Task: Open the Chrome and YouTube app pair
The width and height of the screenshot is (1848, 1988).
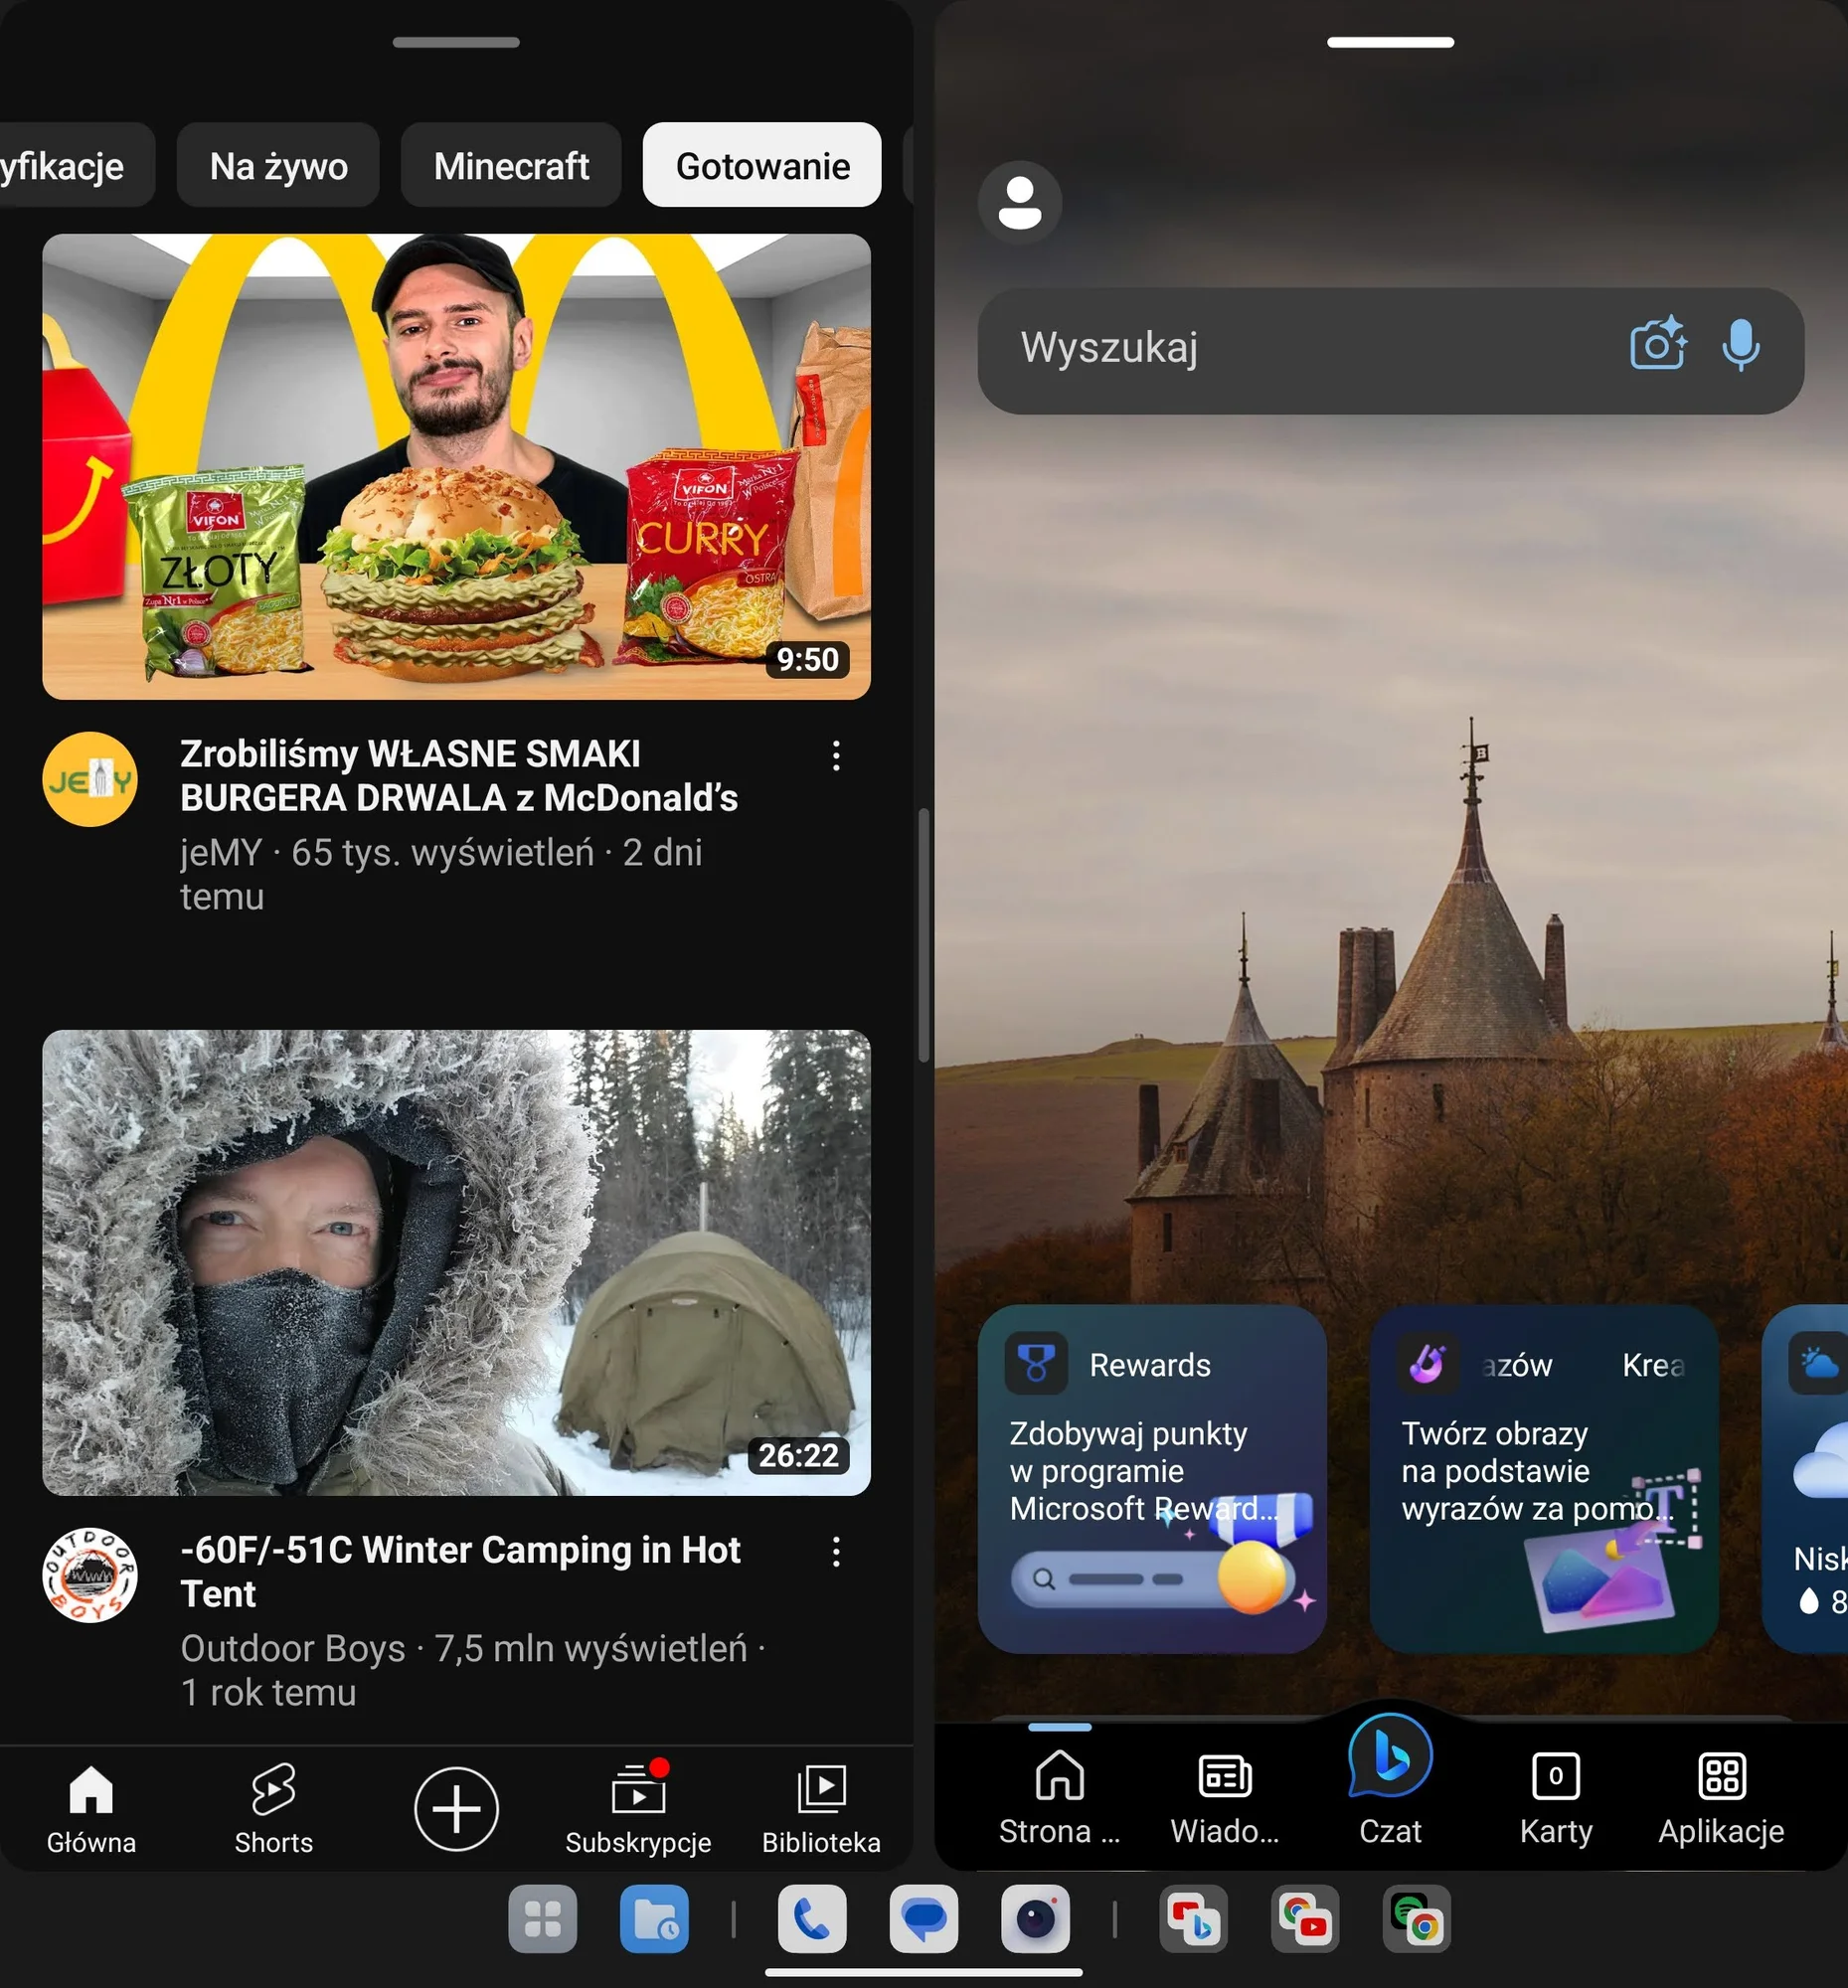Action: click(x=1305, y=1918)
